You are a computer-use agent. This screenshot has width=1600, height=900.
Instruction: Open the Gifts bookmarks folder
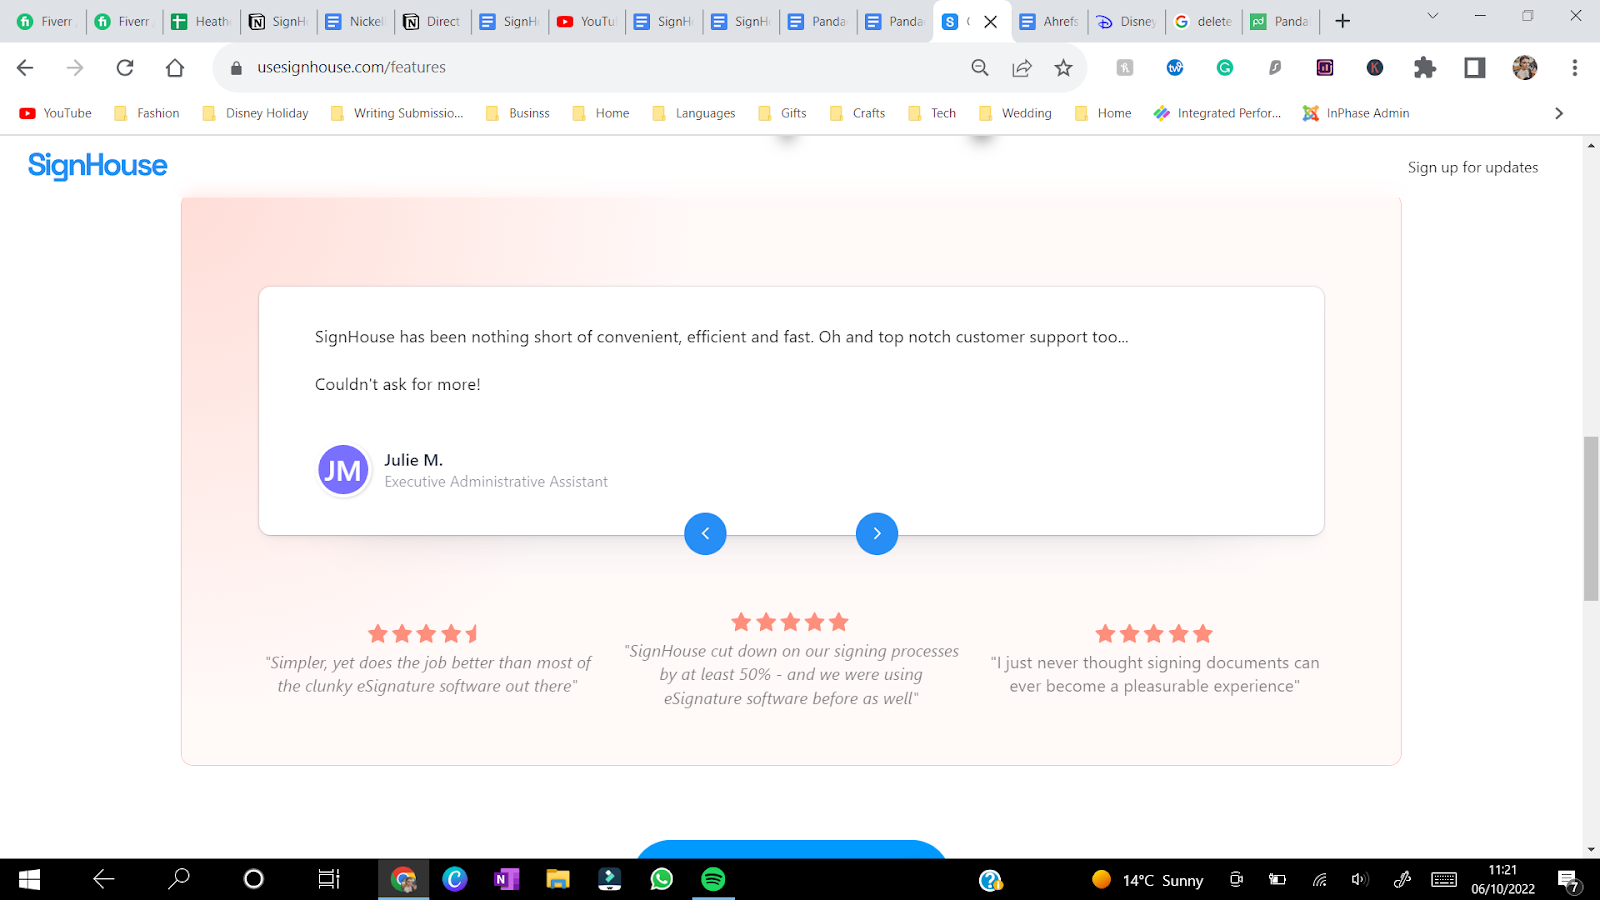(783, 113)
